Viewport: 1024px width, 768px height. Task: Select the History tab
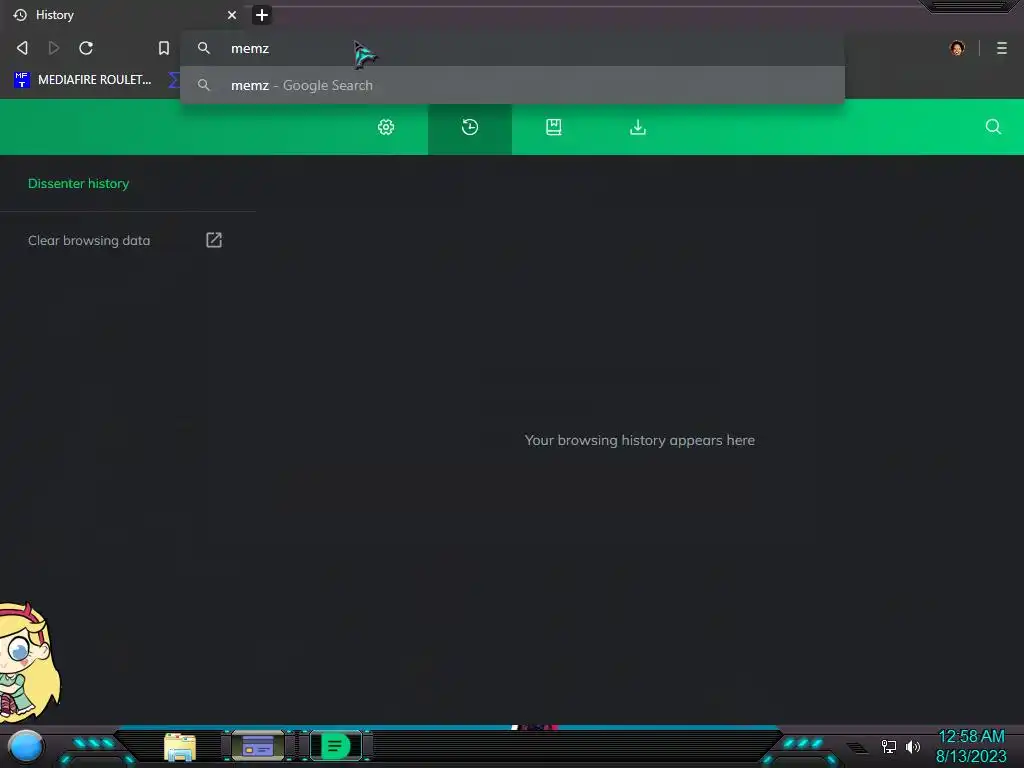tap(124, 15)
